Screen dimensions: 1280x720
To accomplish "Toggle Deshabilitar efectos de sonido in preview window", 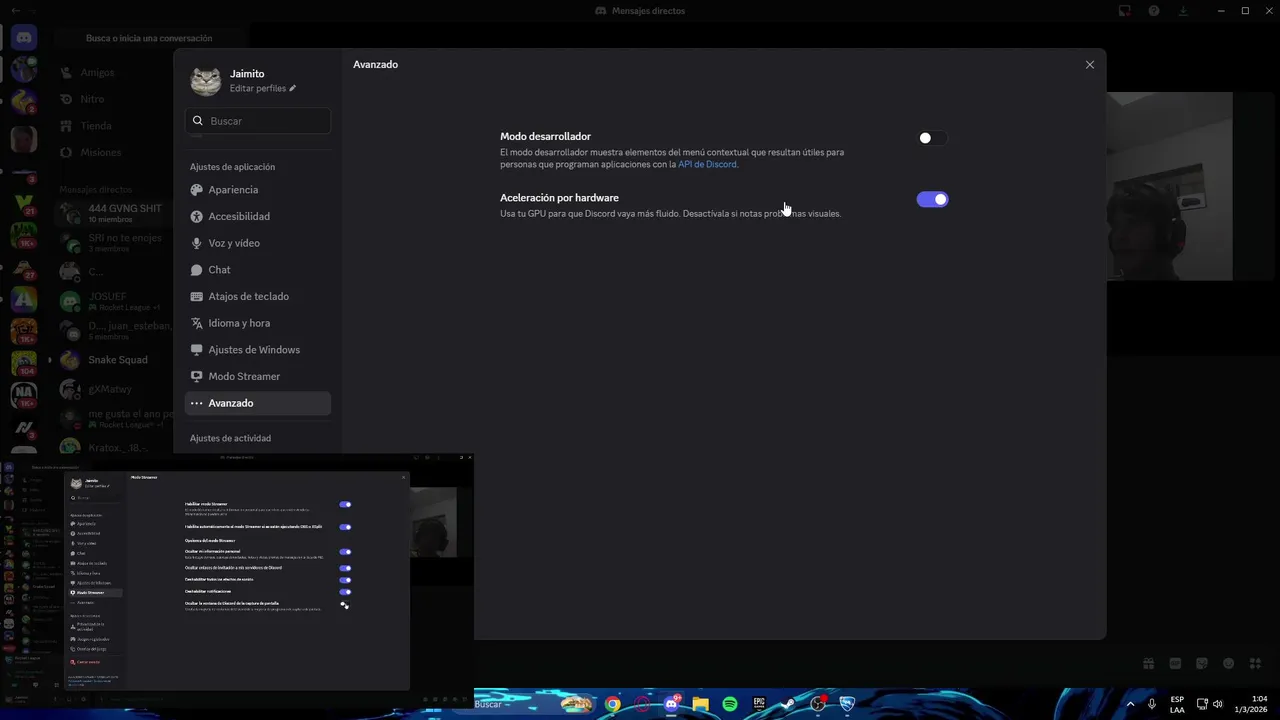I will point(345,580).
